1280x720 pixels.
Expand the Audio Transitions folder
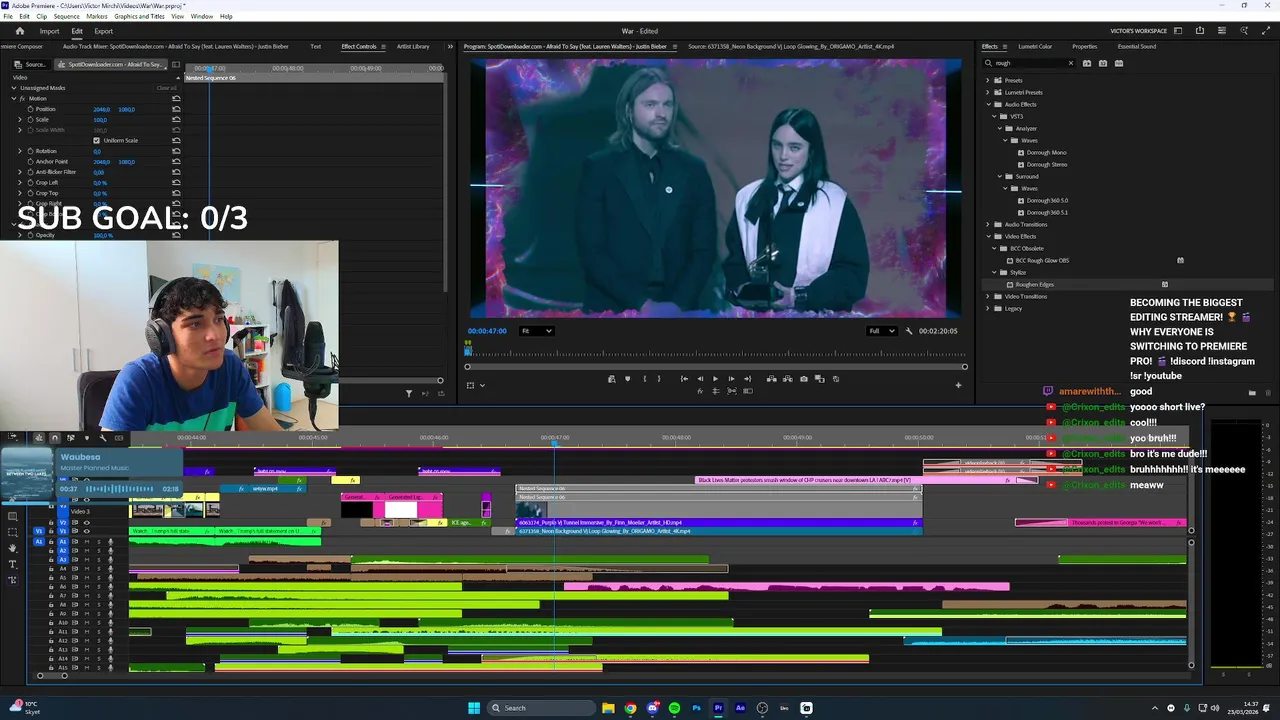click(x=988, y=224)
